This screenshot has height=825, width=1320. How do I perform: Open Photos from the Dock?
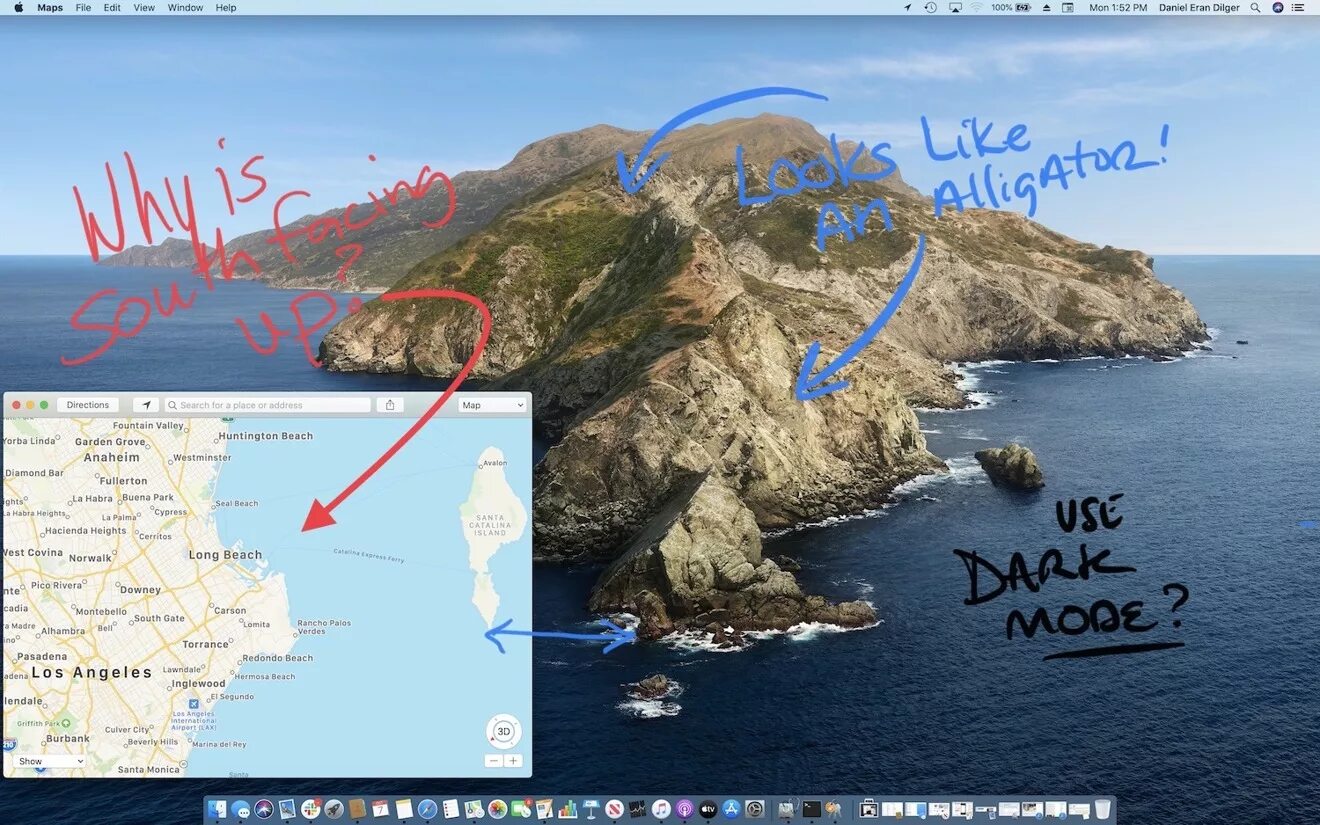point(497,808)
